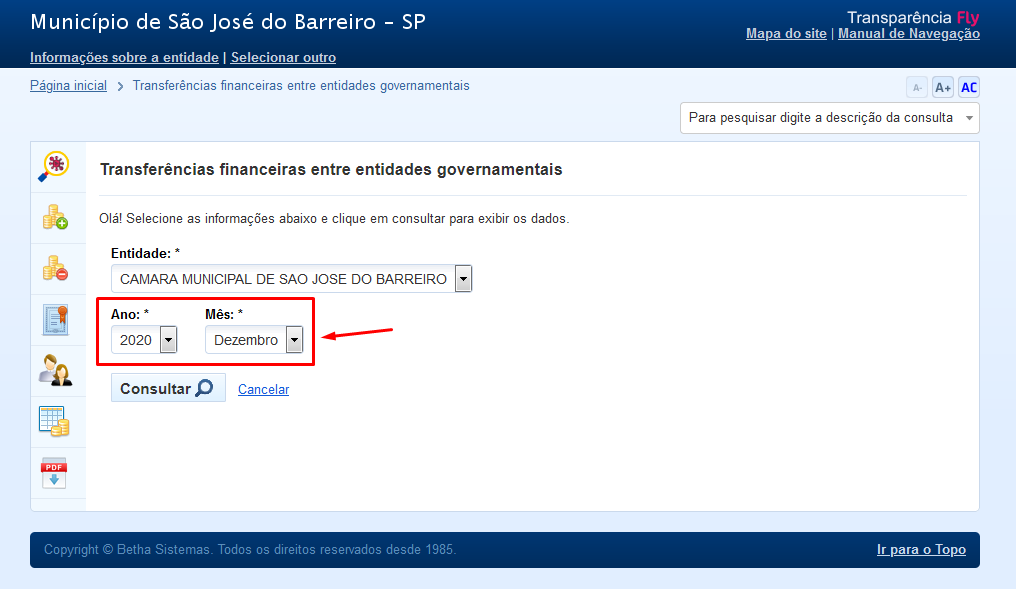Open the table with coins sidebar icon
The width and height of the screenshot is (1016, 589).
click(x=54, y=421)
